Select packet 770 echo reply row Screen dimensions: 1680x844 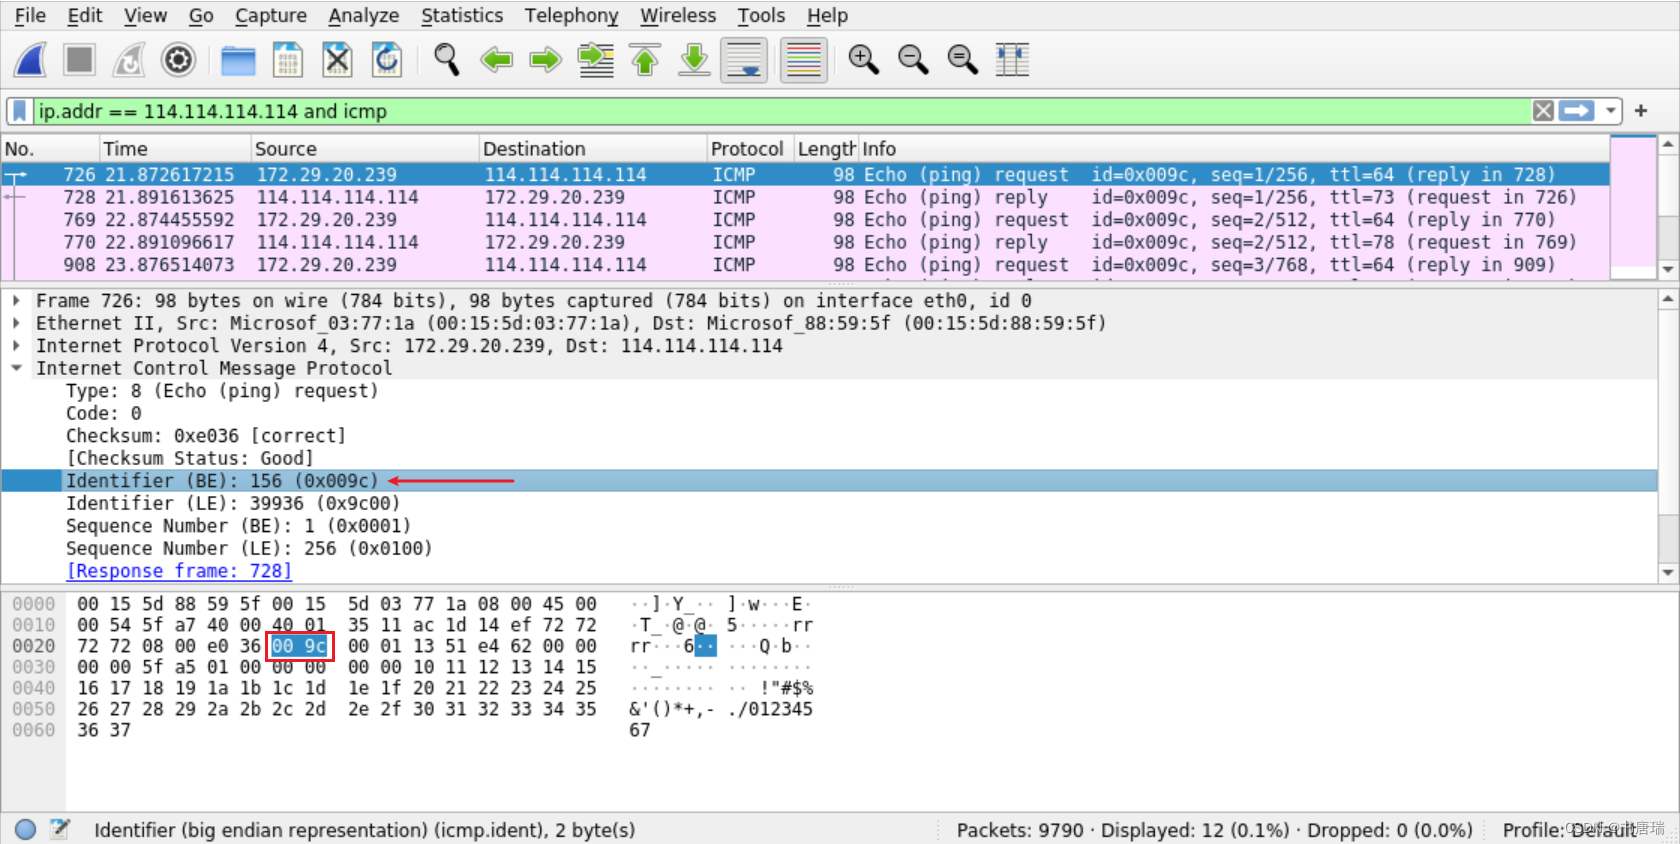(x=805, y=242)
